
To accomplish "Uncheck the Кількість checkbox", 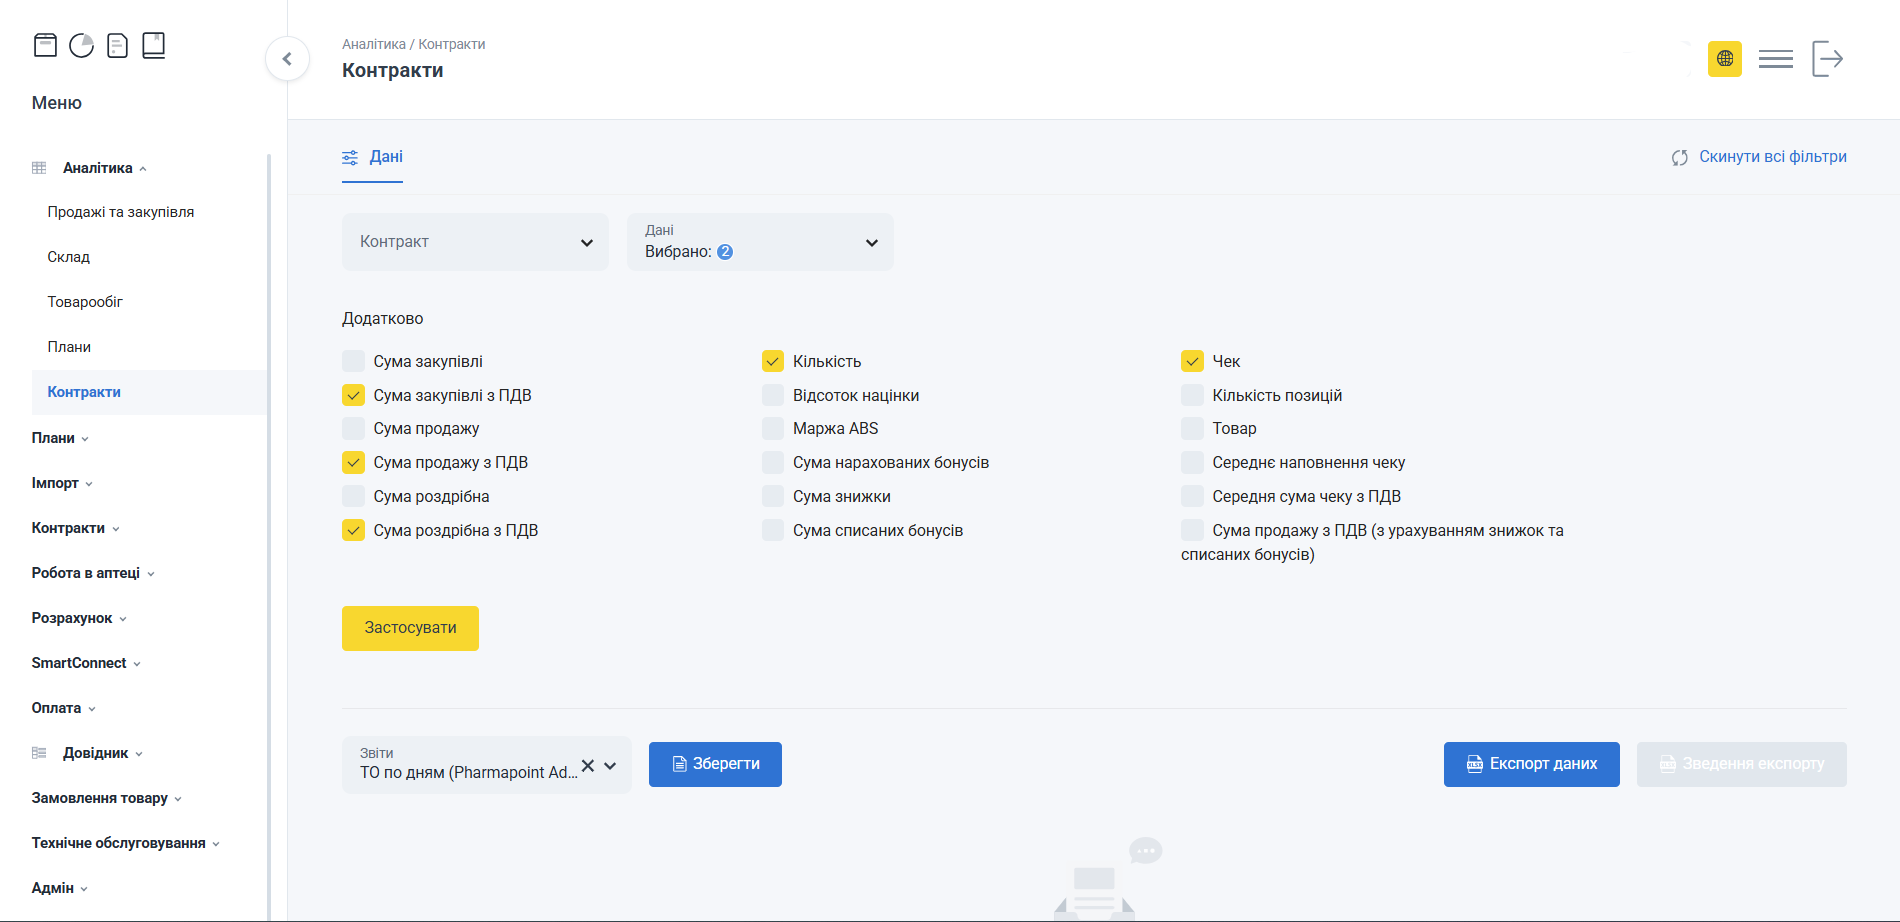I will 773,361.
